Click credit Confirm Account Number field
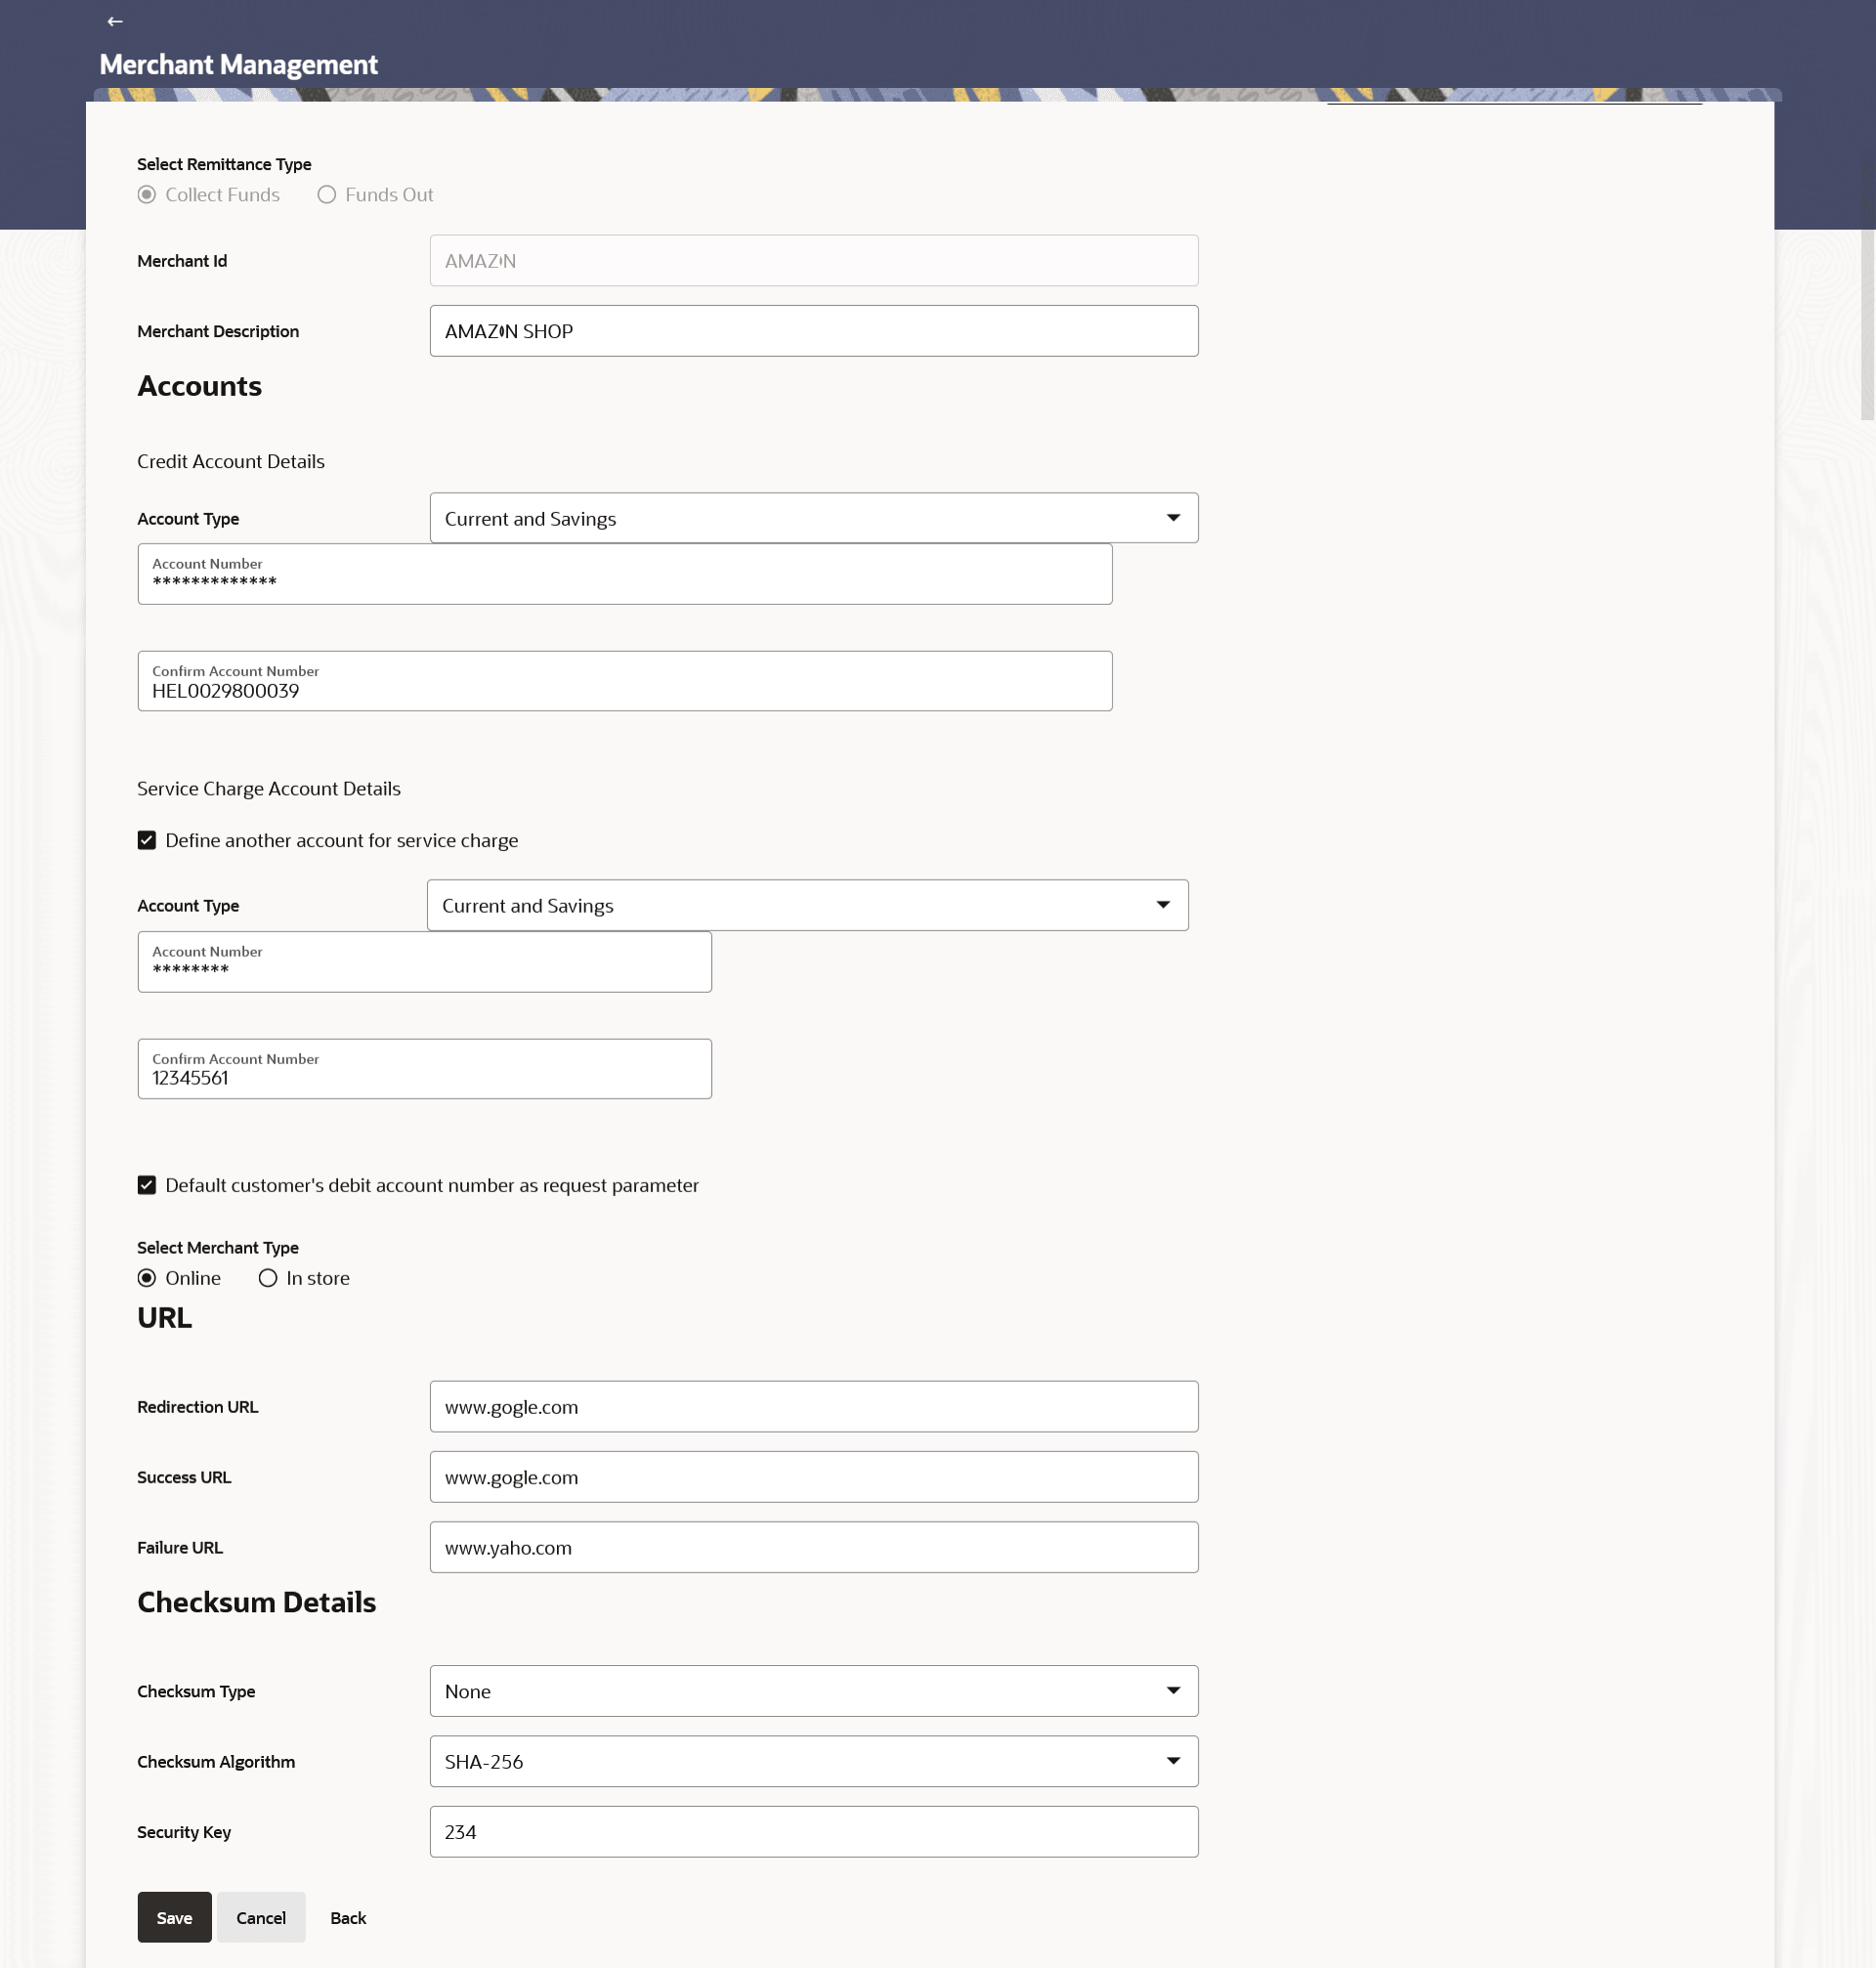Image resolution: width=1876 pixels, height=1968 pixels. point(624,682)
